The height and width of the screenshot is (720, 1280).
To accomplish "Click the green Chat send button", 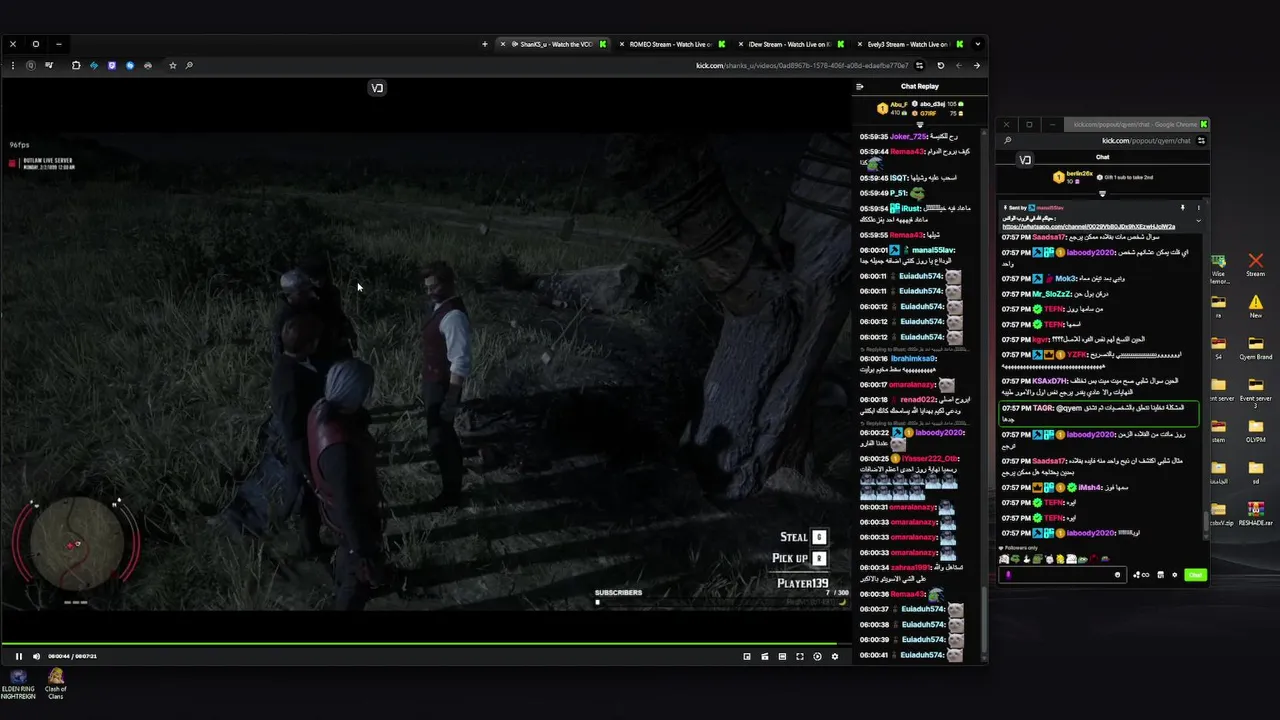I will pyautogui.click(x=1195, y=575).
